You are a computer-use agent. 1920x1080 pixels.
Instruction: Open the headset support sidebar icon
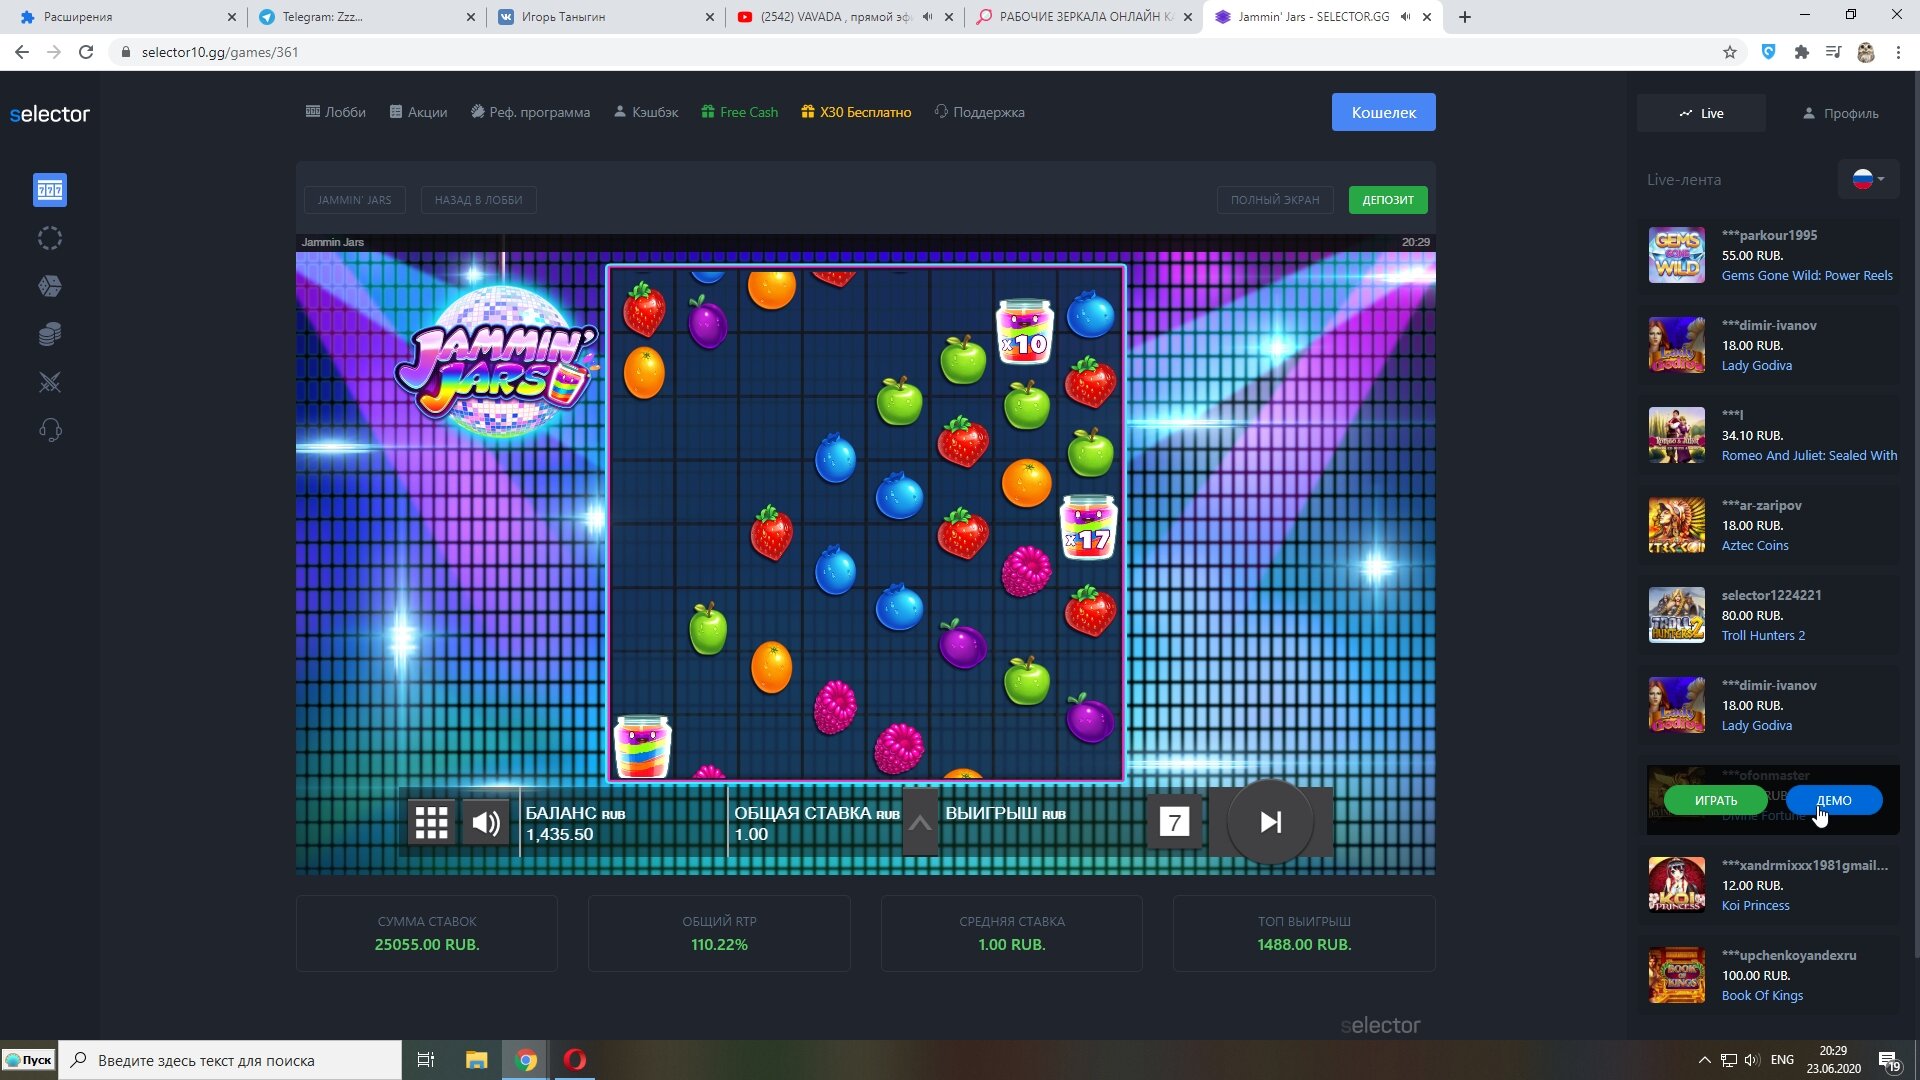(49, 430)
